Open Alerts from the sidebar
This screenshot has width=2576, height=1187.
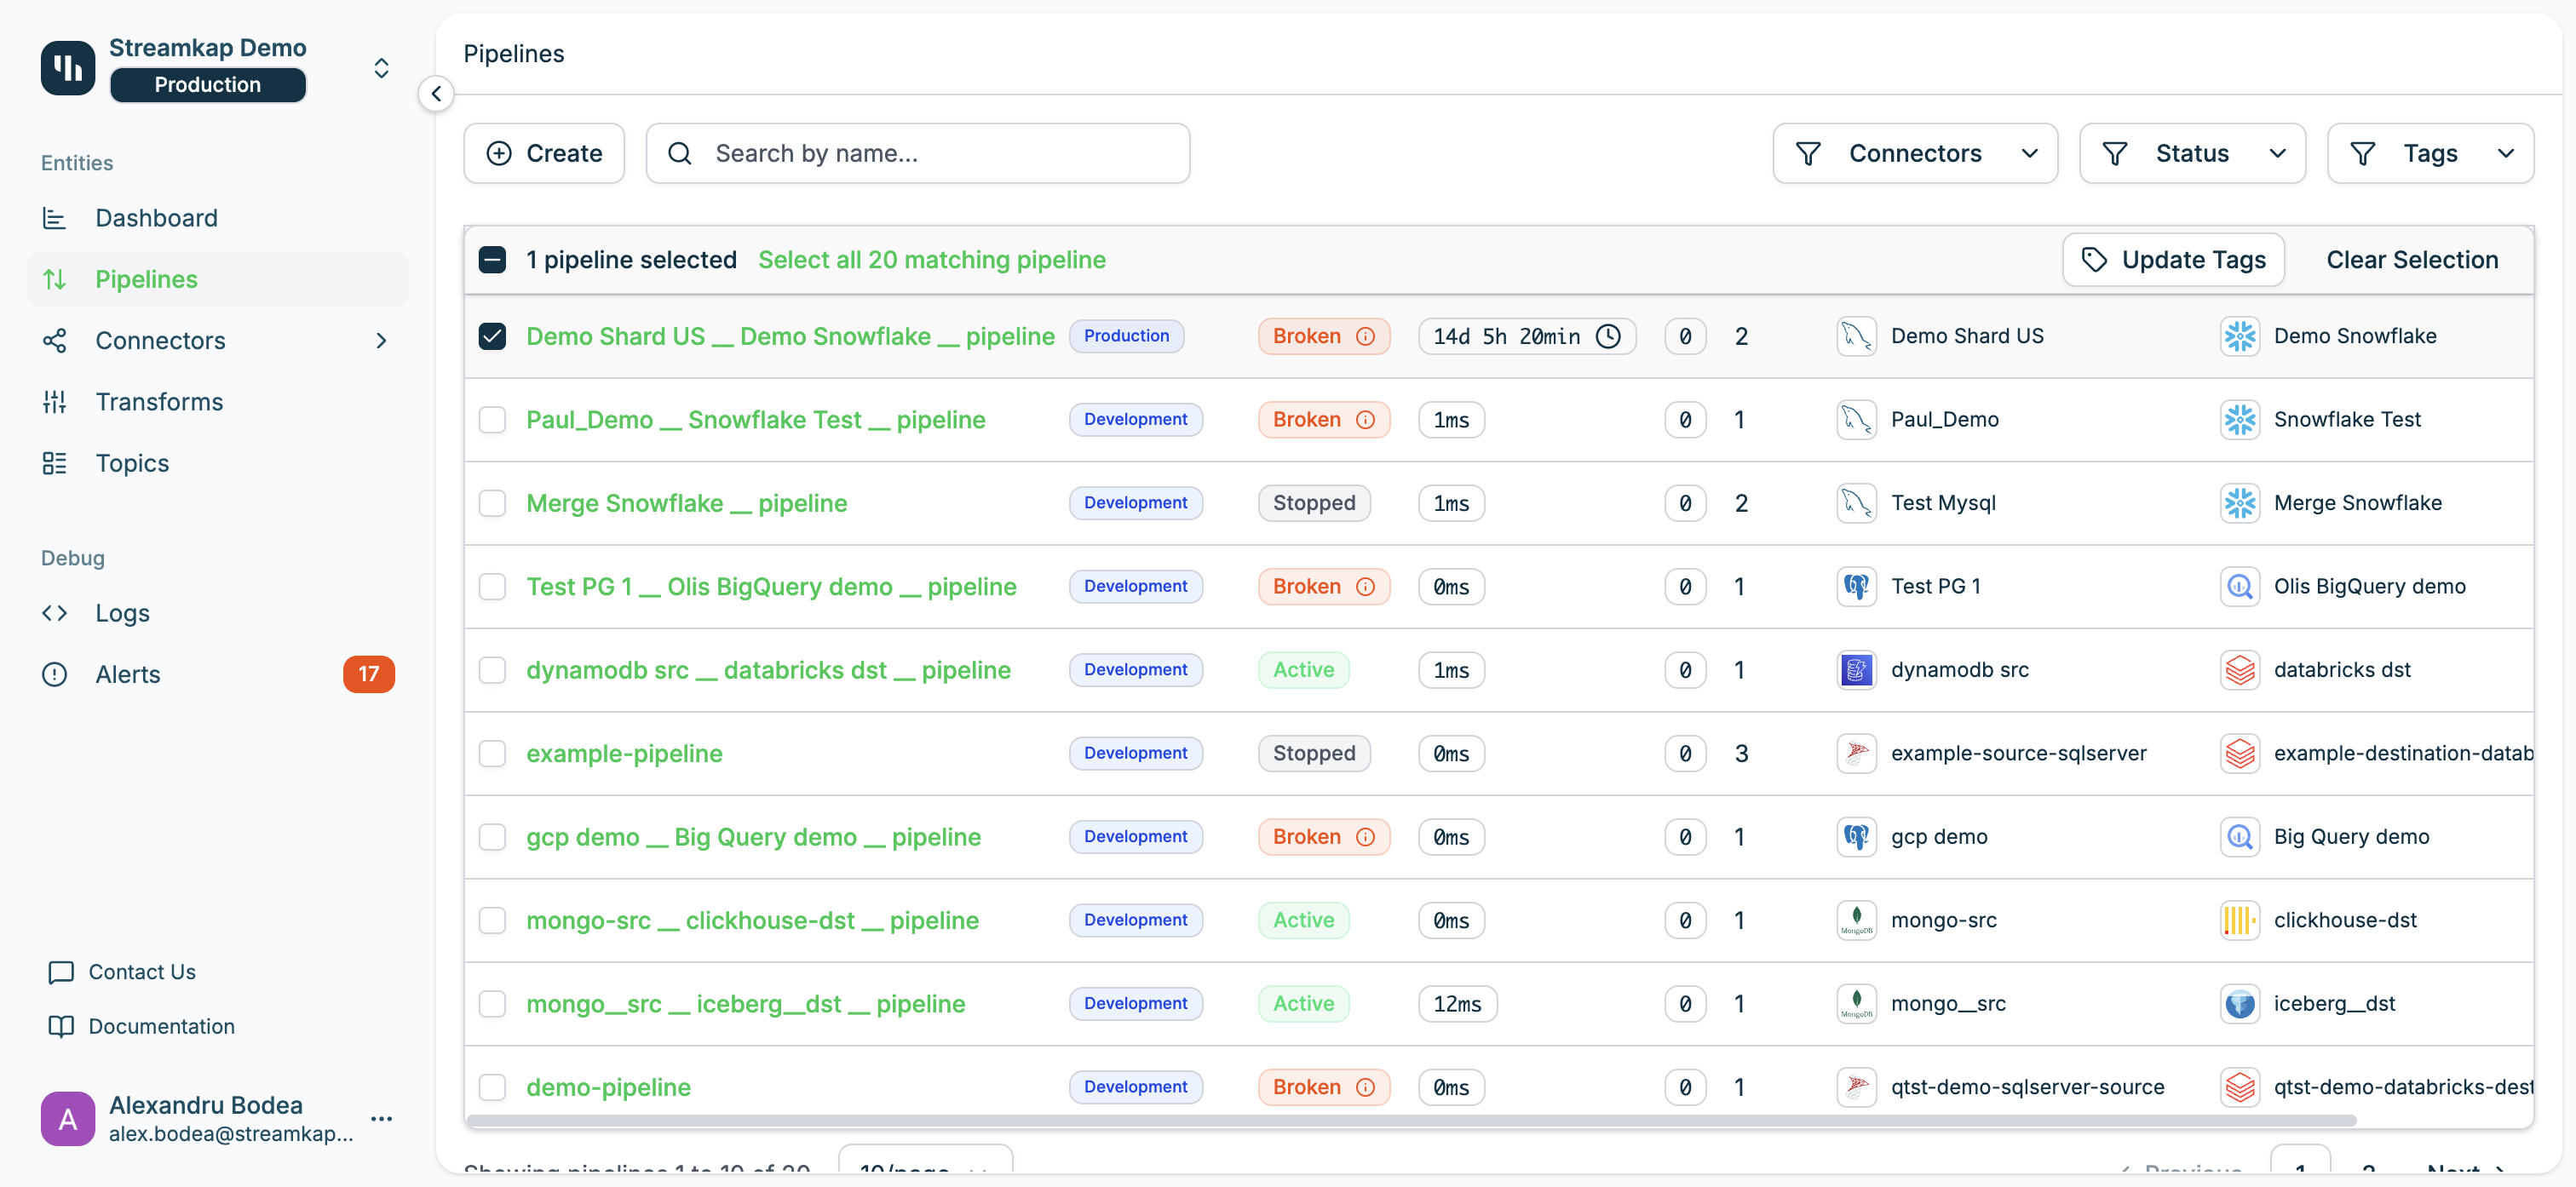[128, 674]
